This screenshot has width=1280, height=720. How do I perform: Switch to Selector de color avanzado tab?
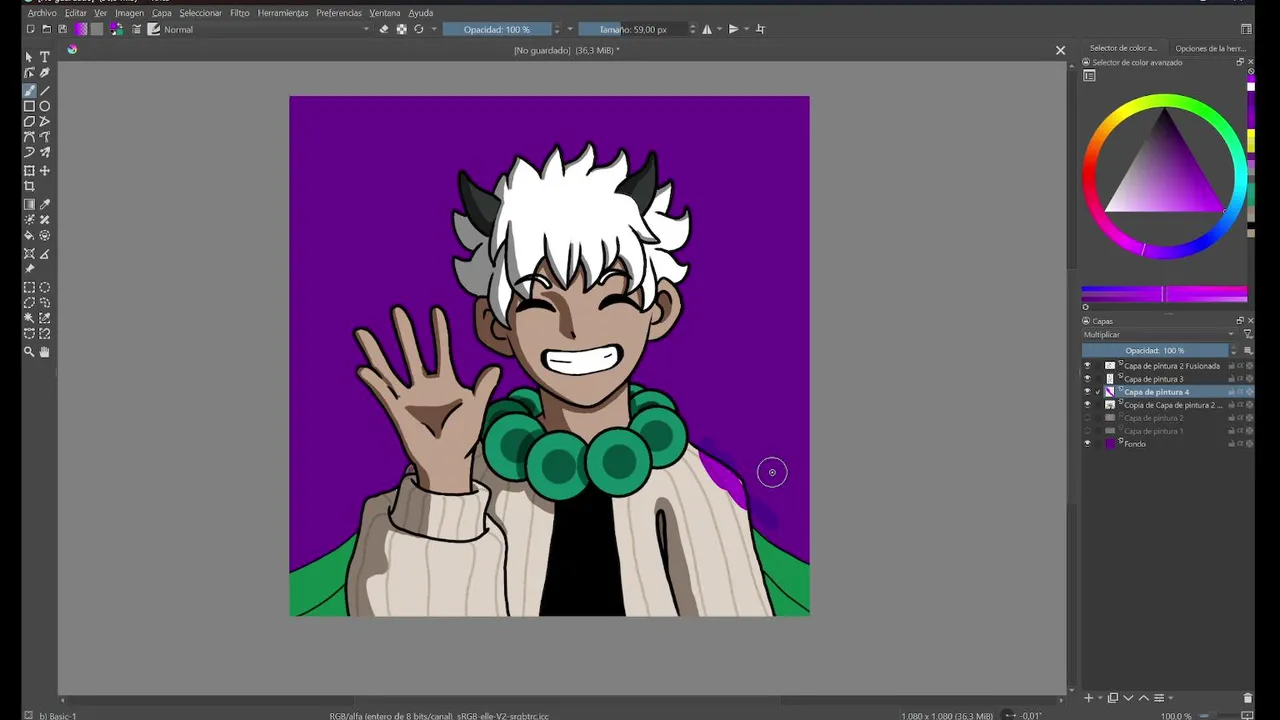[x=1123, y=48]
